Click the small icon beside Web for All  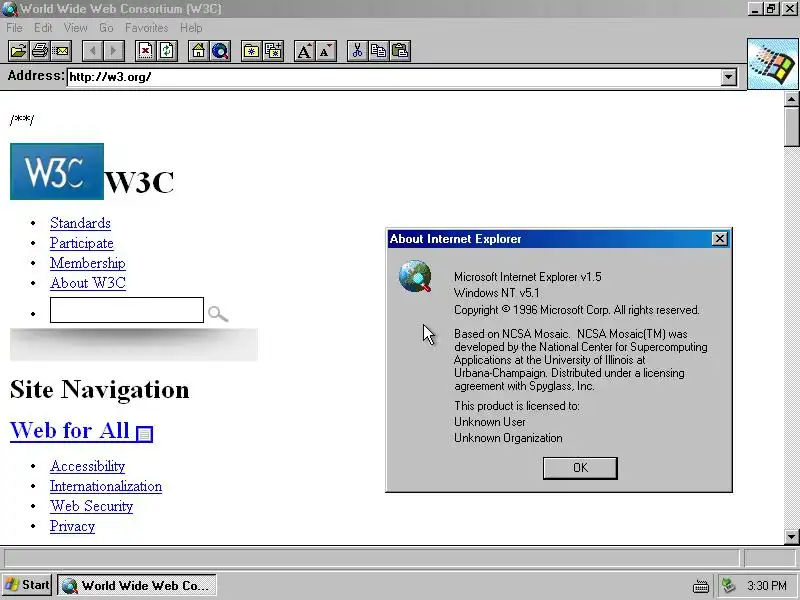coord(144,433)
